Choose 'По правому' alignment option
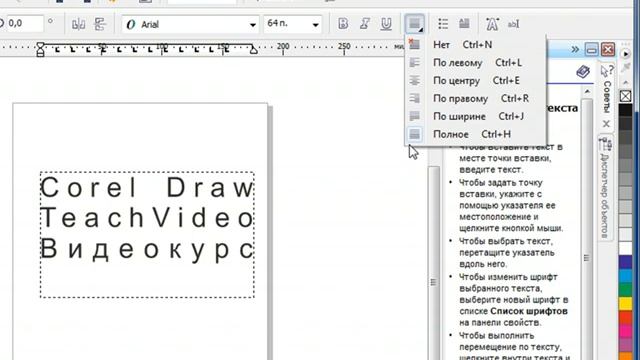Image resolution: width=640 pixels, height=360 pixels. [x=476, y=98]
